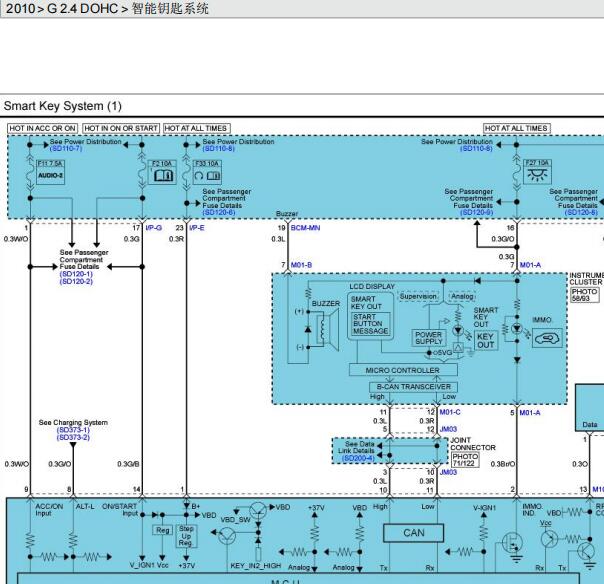Click the Smart Key System (1) heading

[x=62, y=106]
